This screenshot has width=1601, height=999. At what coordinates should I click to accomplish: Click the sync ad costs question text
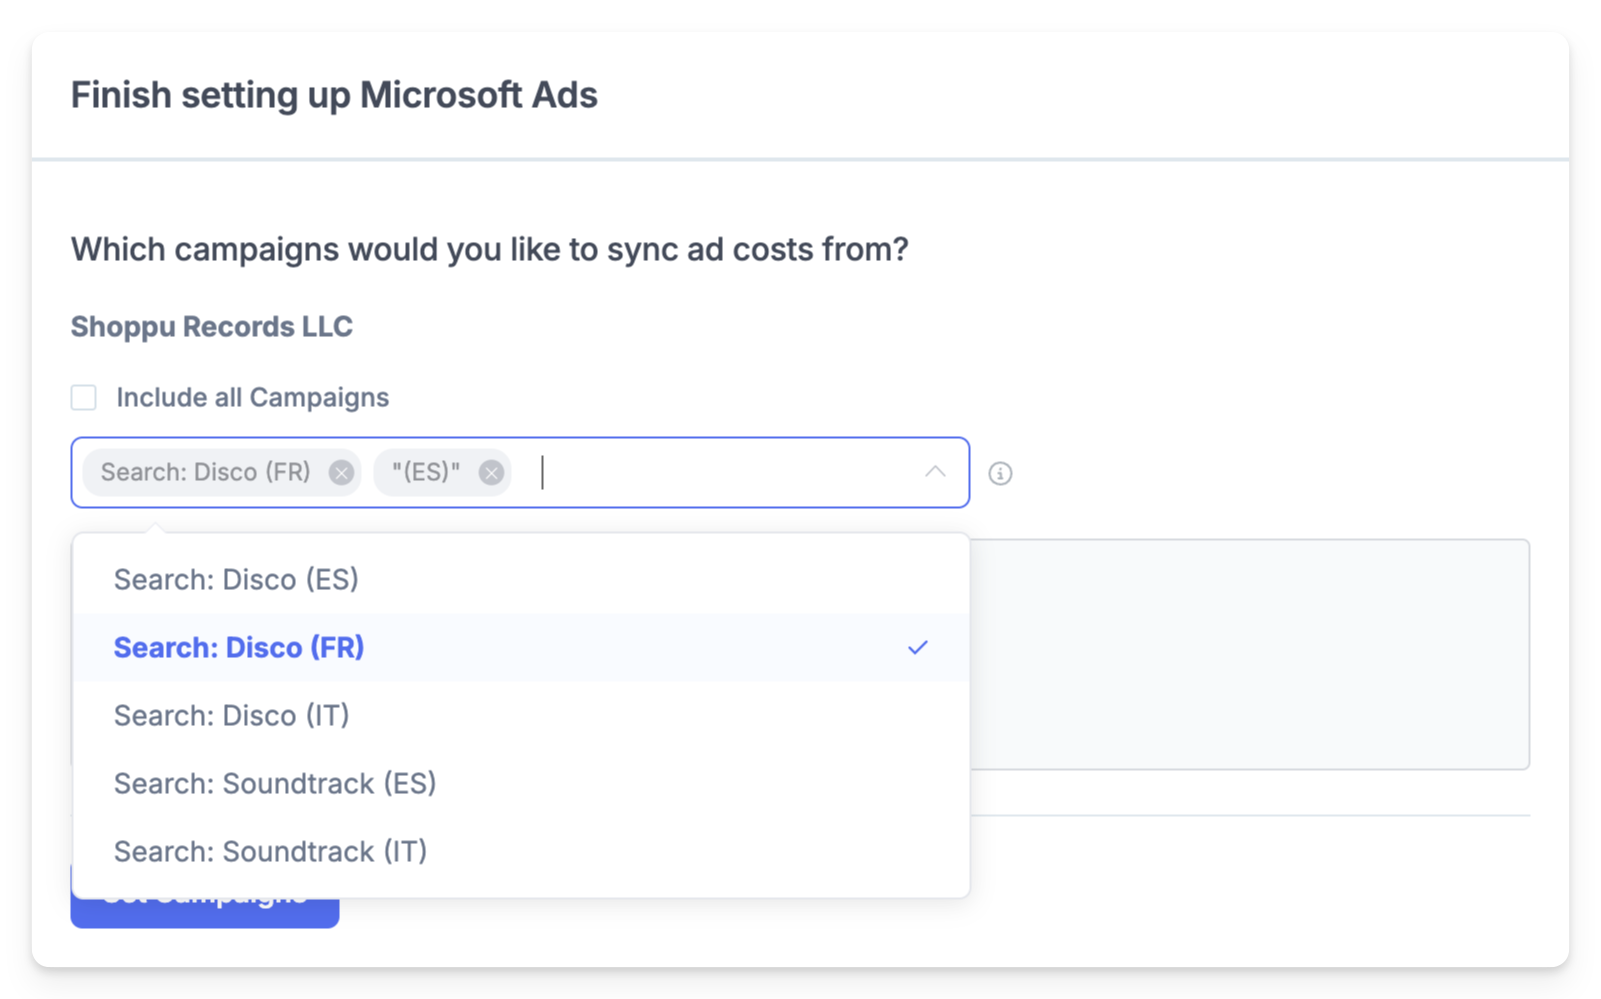pyautogui.click(x=490, y=249)
